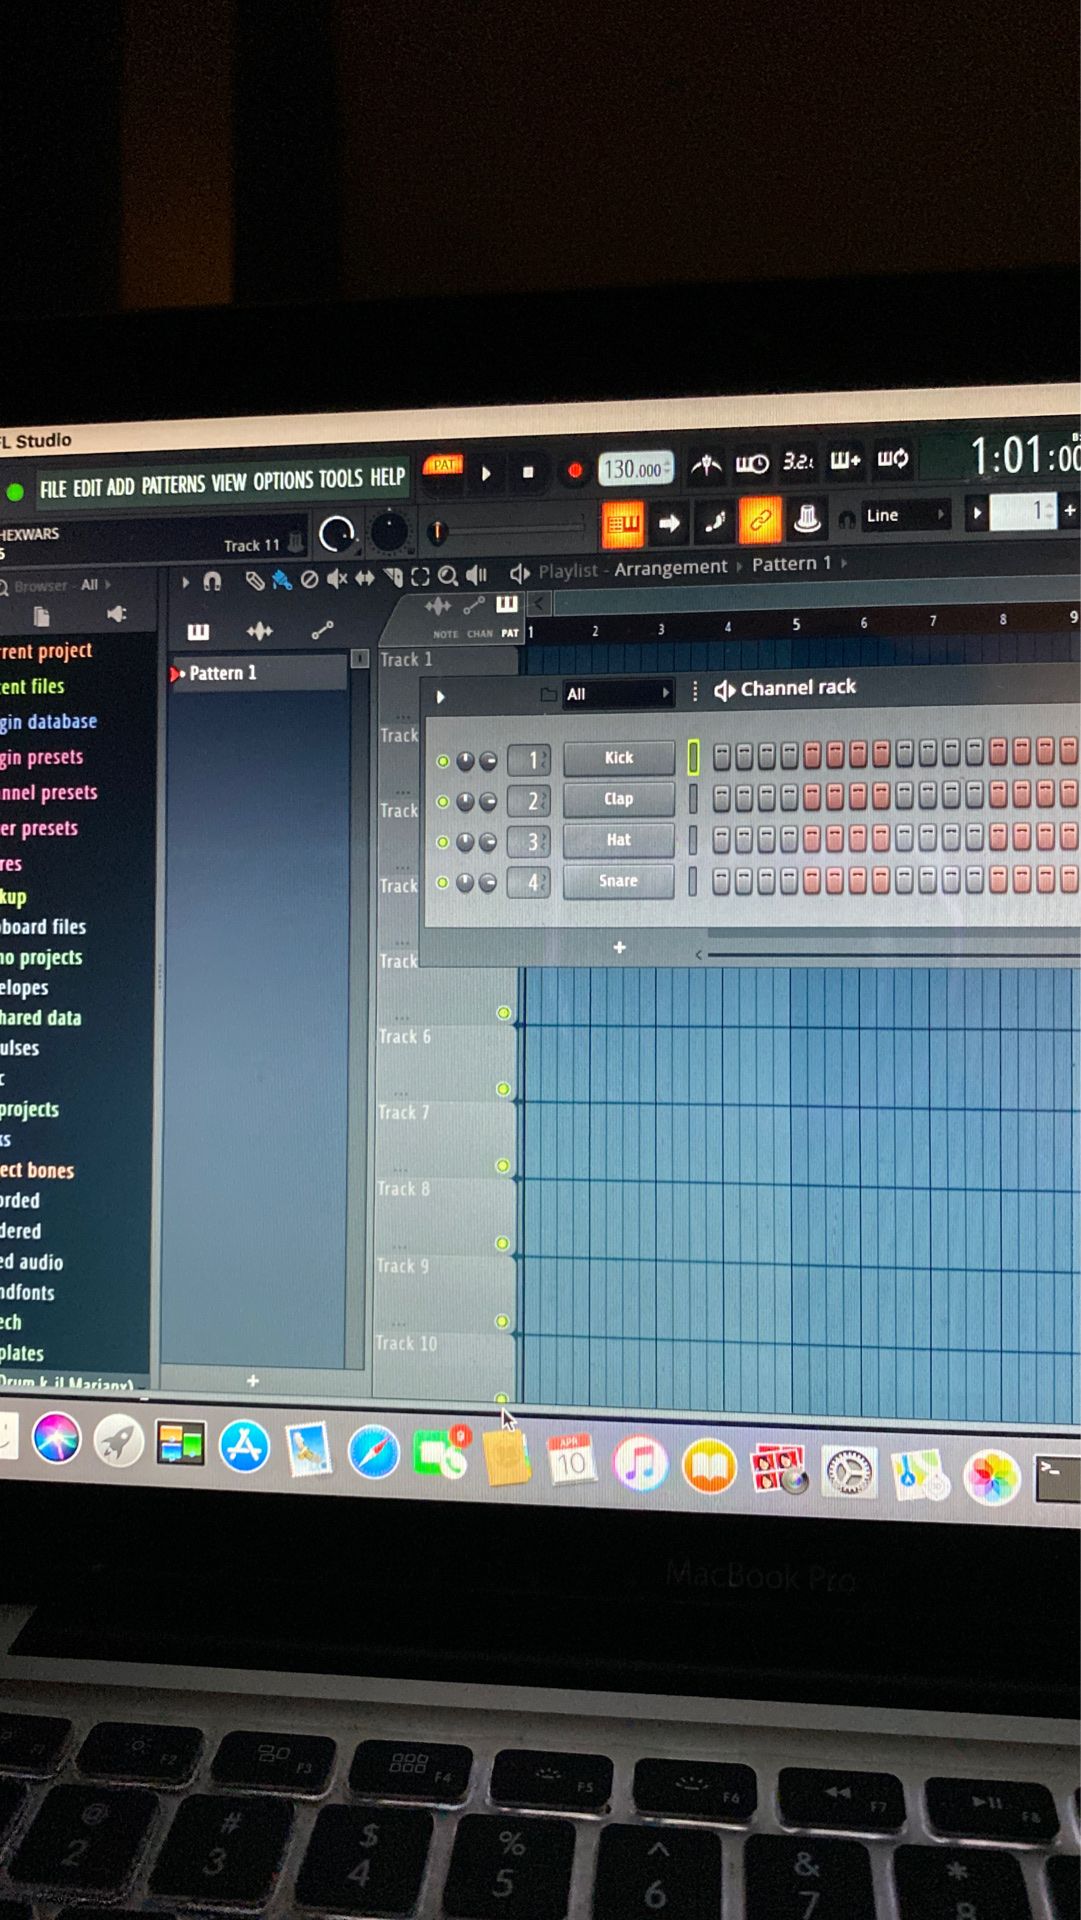Click the overdub icon in top toolbar
Image resolution: width=1081 pixels, height=1920 pixels.
coord(845,460)
